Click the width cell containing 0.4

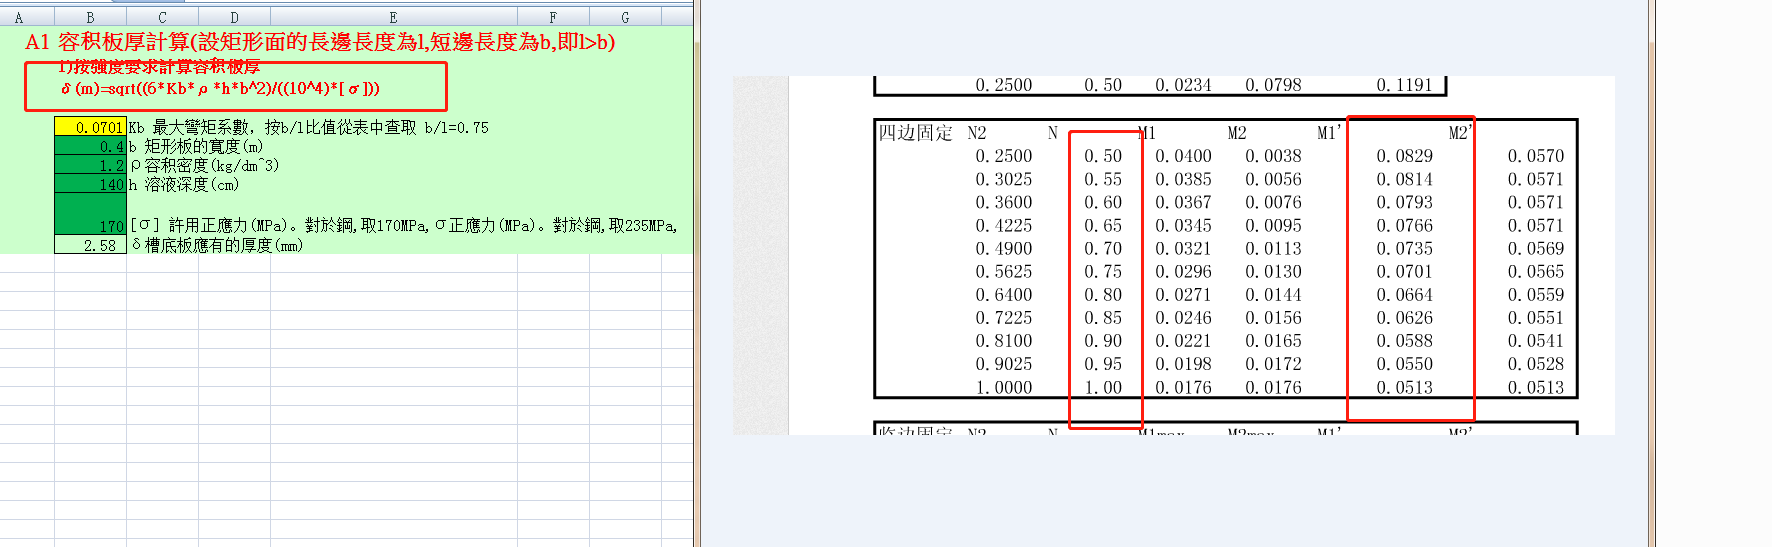click(91, 146)
